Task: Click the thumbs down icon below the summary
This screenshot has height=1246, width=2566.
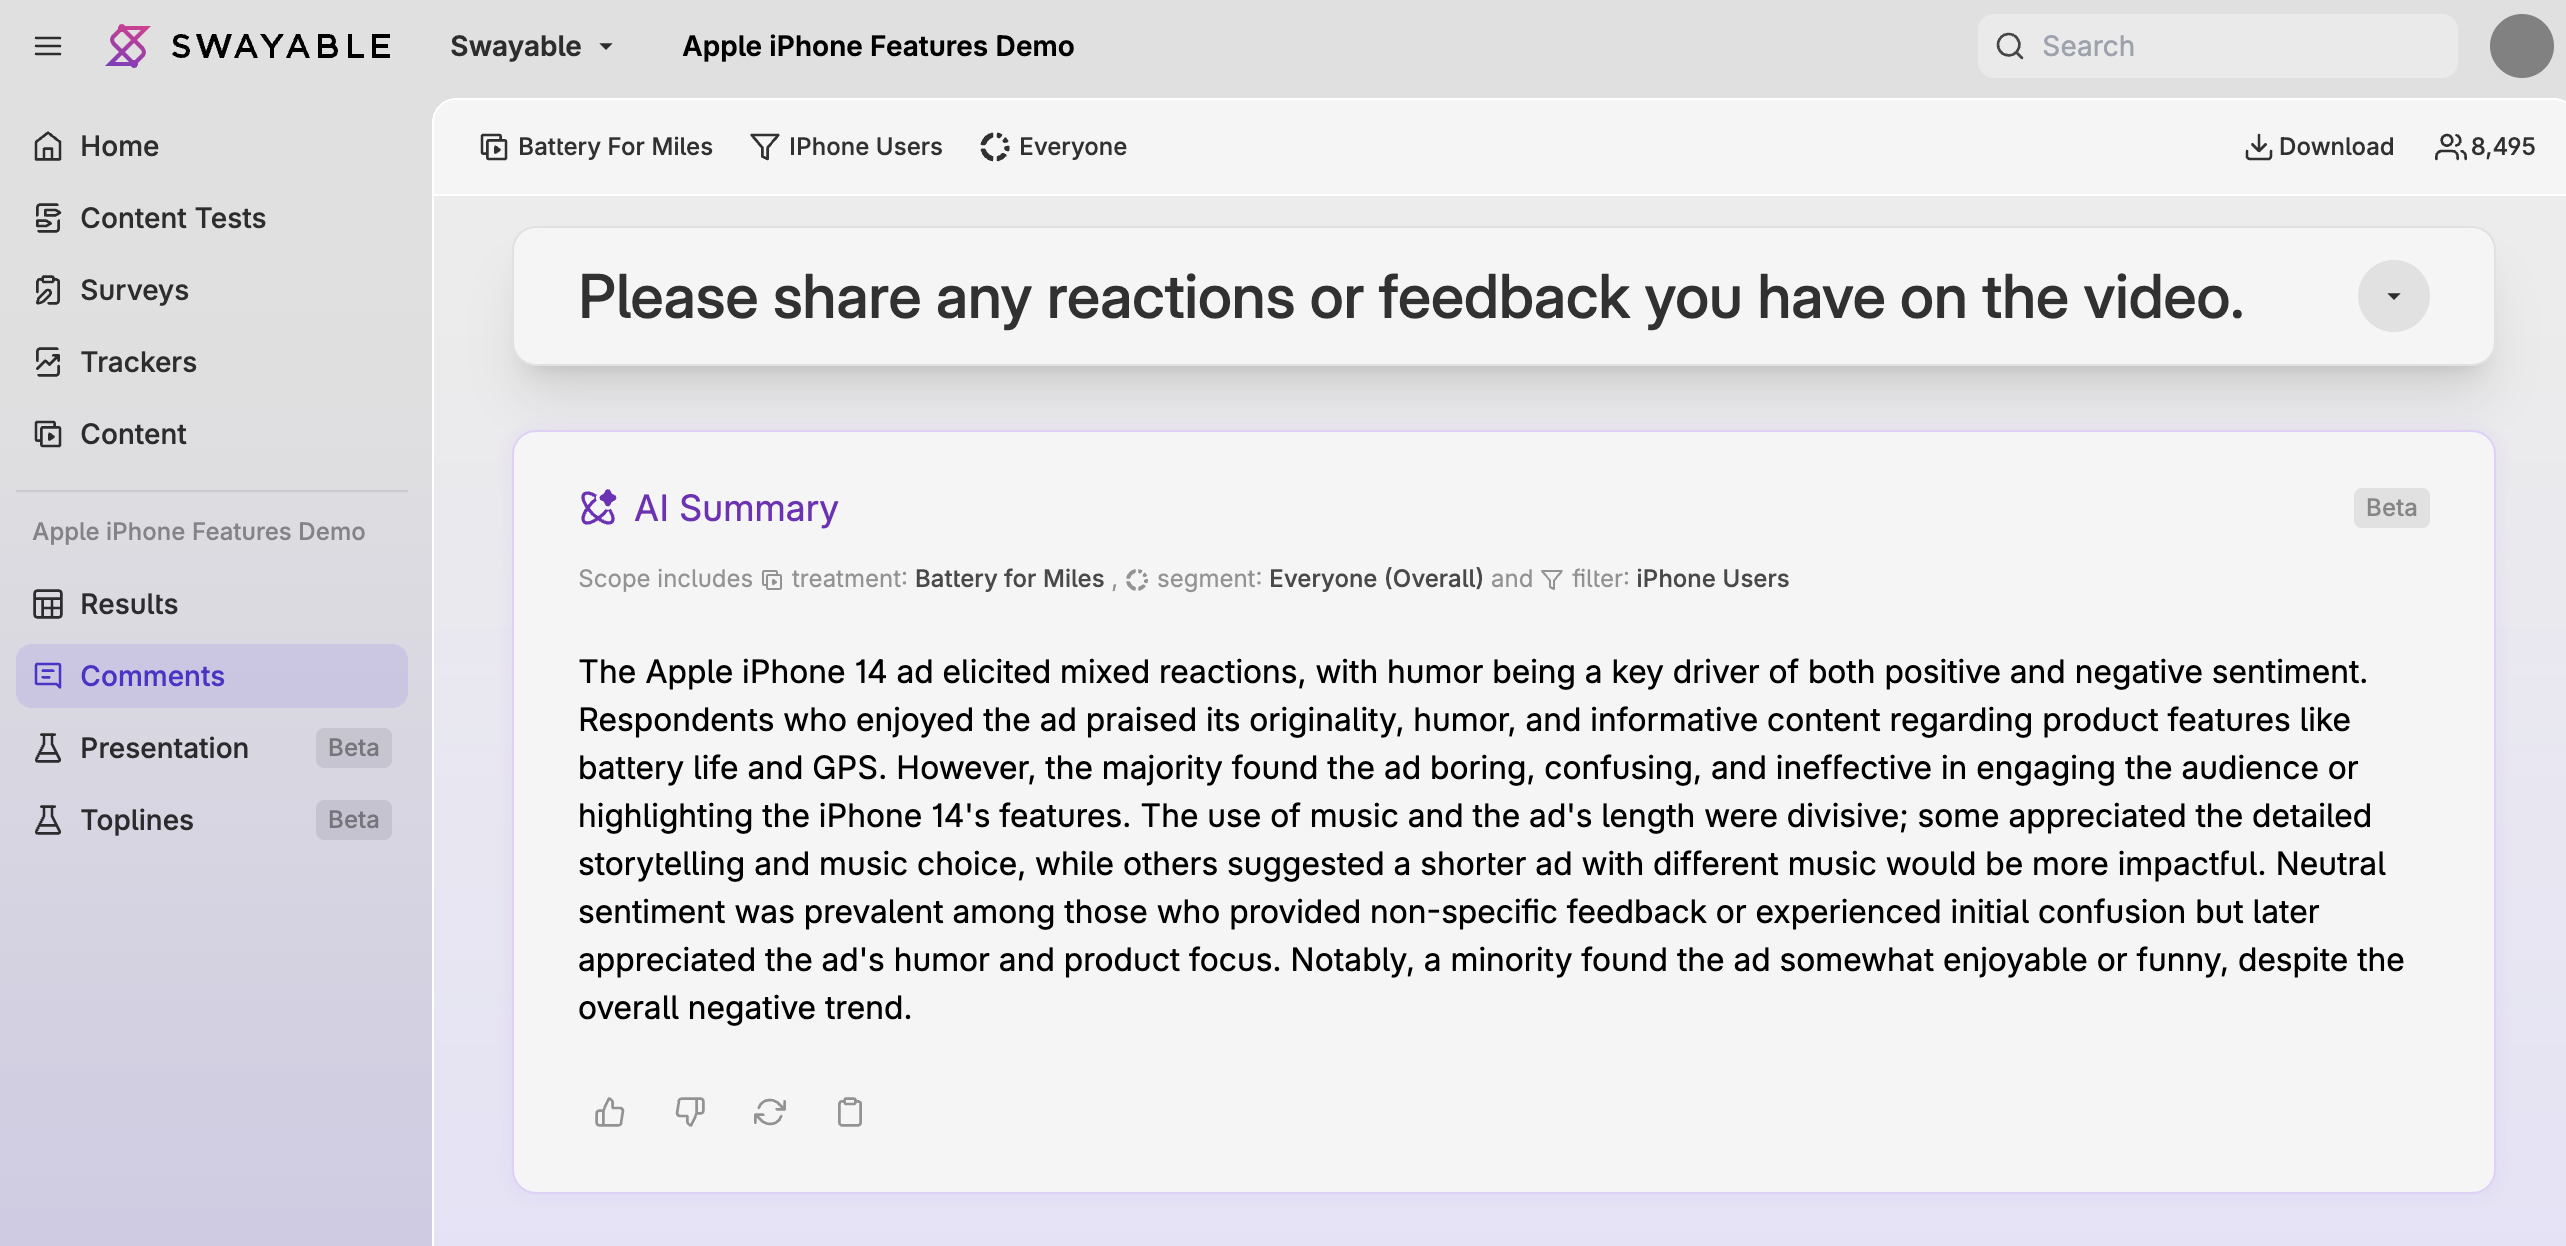Action: point(690,1112)
